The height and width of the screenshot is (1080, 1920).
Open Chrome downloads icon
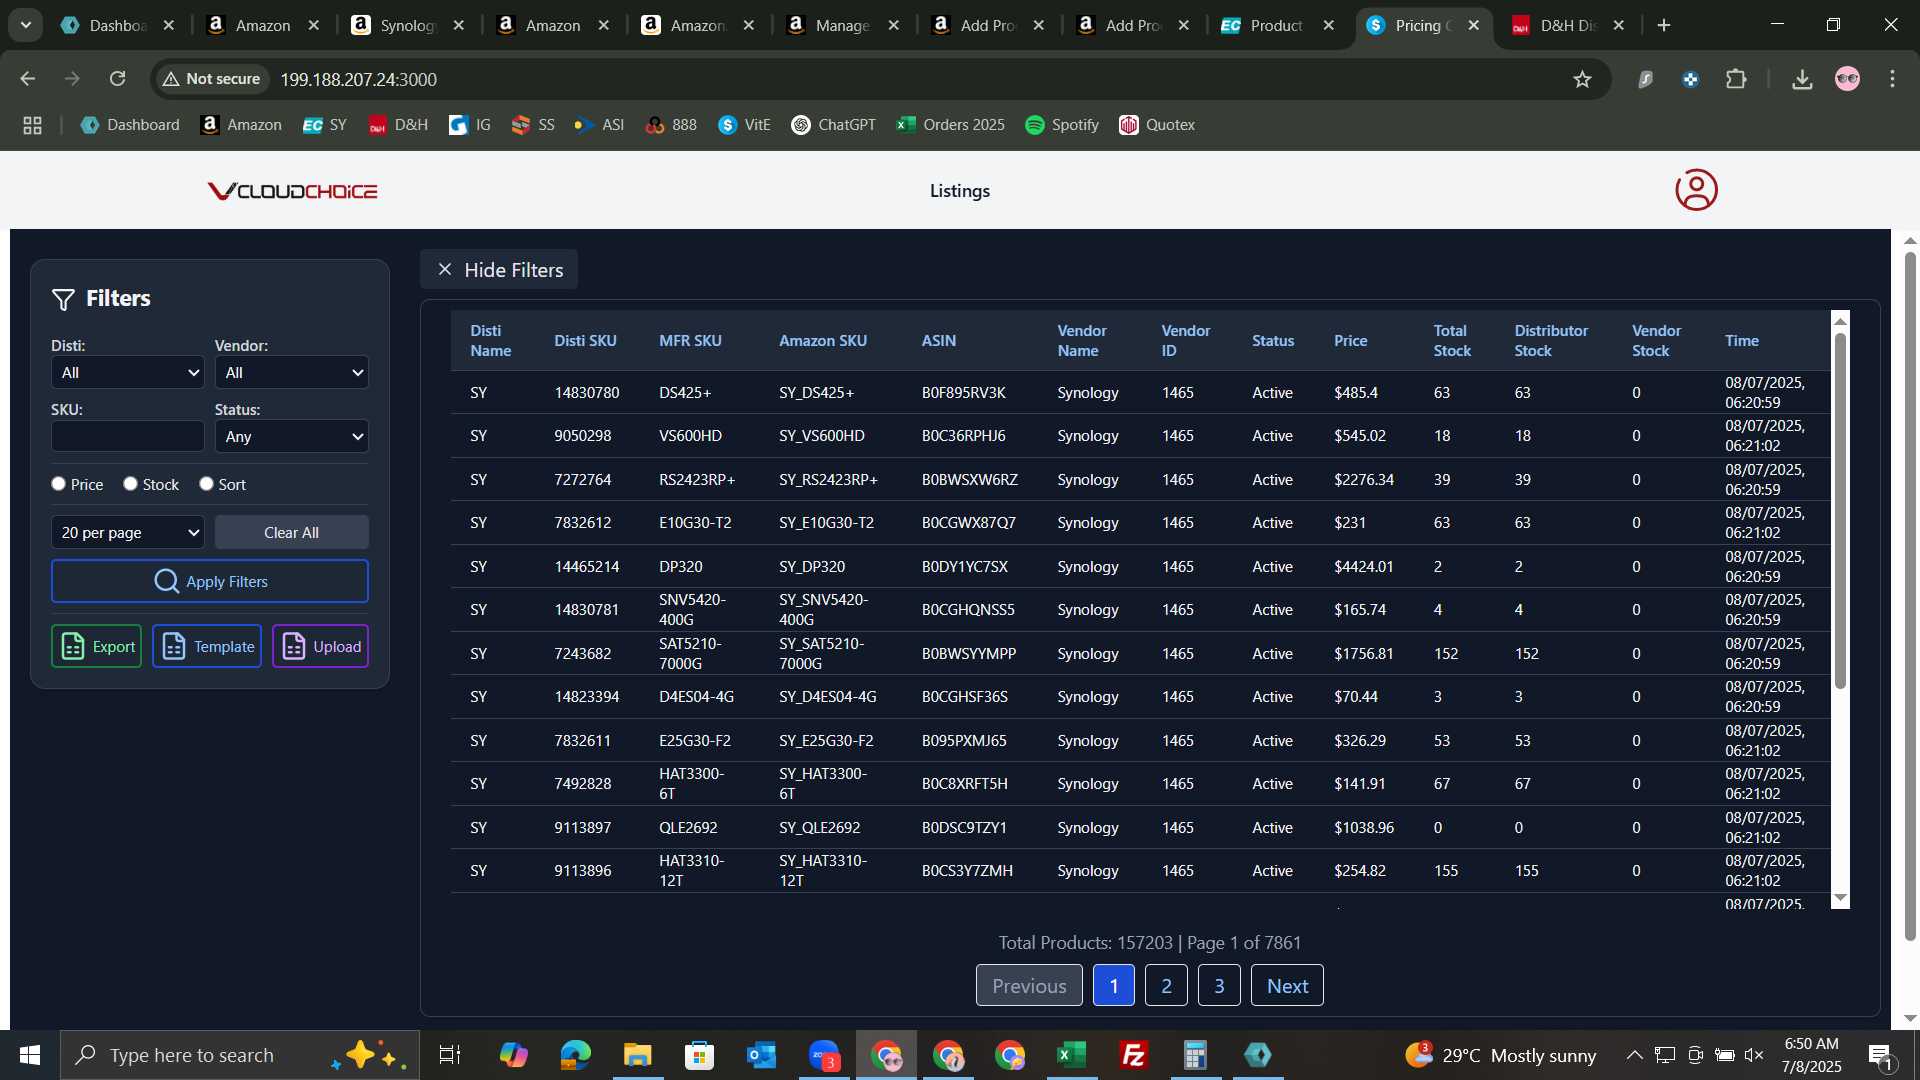[1802, 79]
